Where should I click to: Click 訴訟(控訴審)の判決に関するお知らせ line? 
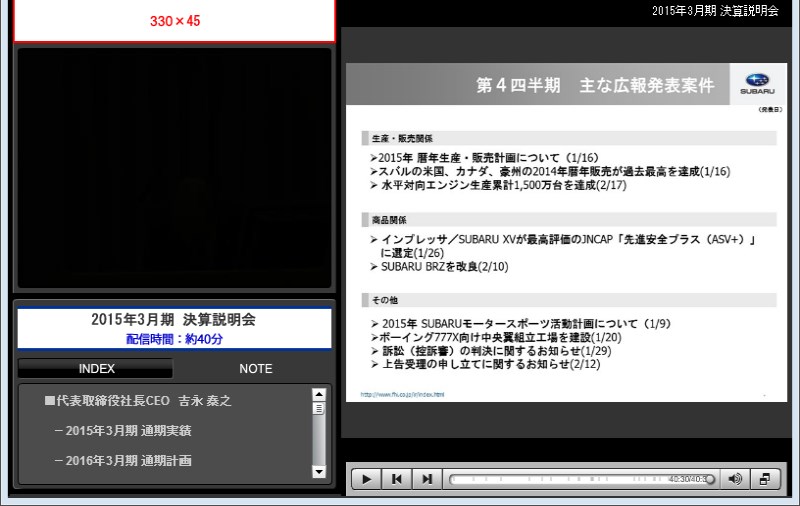(x=491, y=351)
